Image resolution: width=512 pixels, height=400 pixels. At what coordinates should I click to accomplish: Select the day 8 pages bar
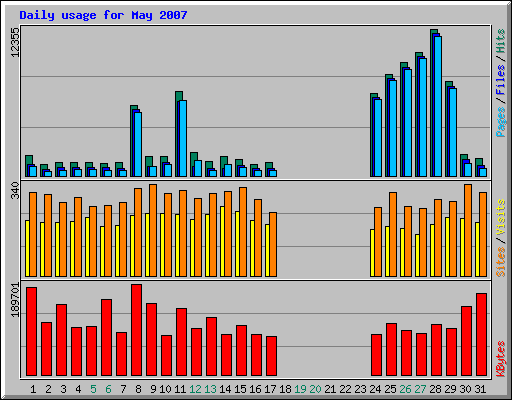[138, 145]
